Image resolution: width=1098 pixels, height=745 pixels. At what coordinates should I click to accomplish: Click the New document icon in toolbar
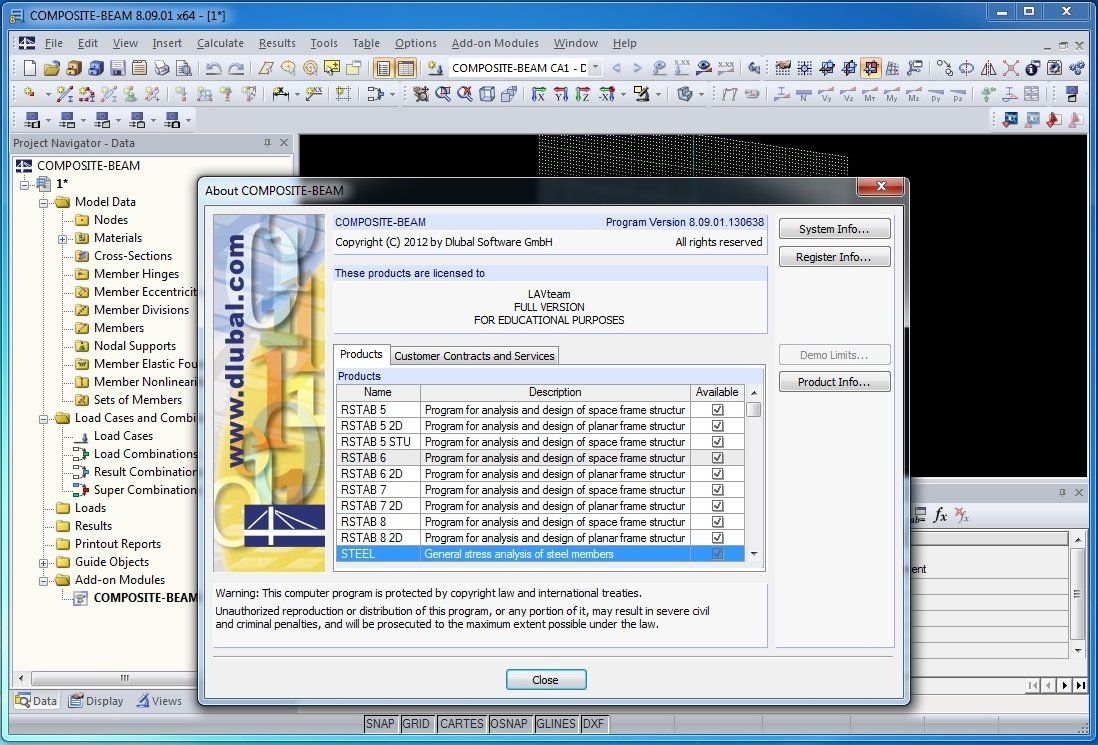[x=30, y=68]
